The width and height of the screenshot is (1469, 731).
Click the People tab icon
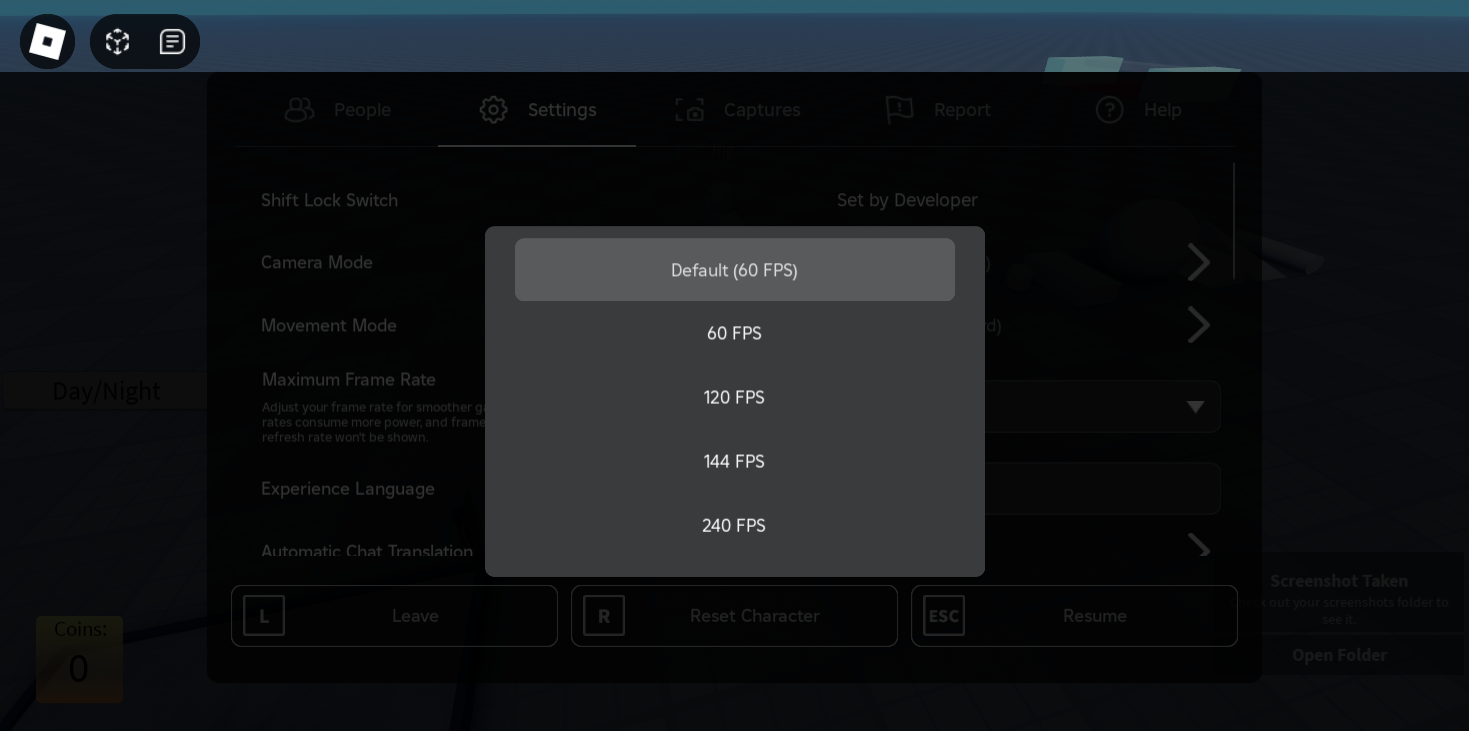coord(299,109)
